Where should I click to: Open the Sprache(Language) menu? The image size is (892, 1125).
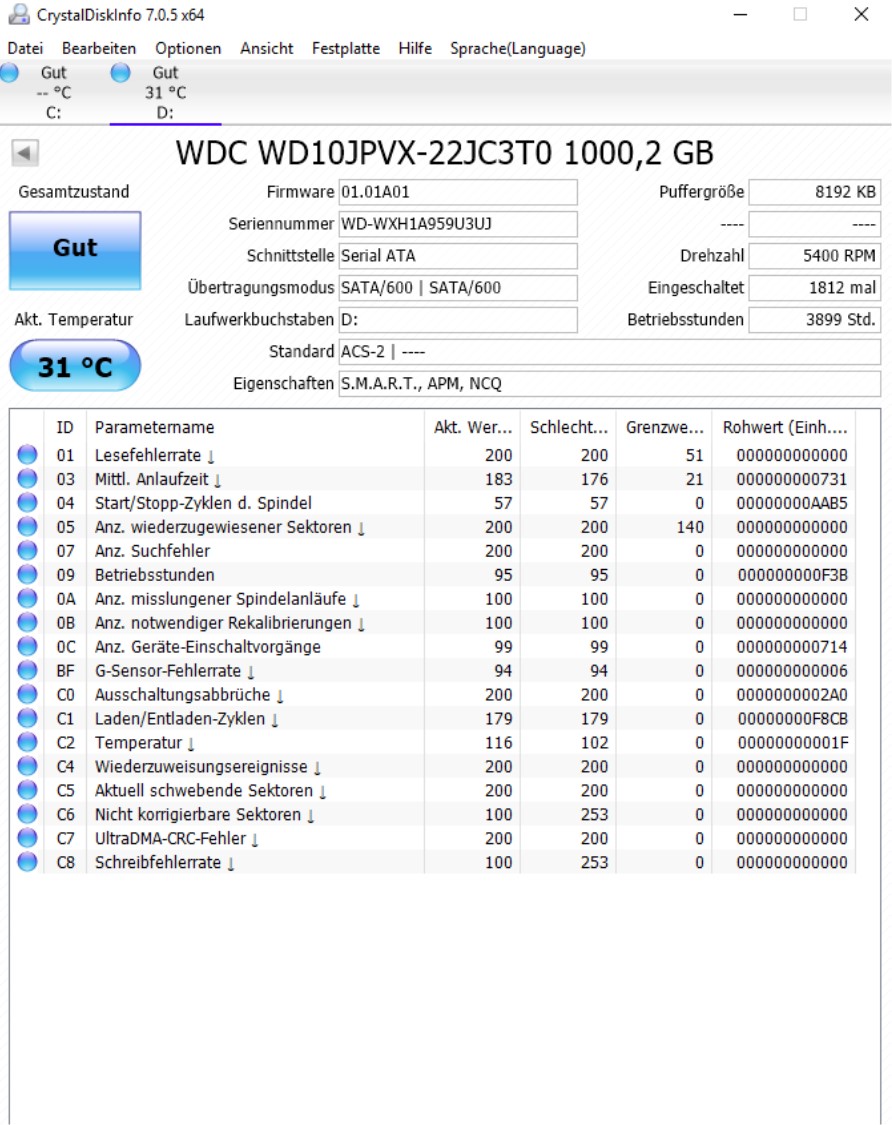pyautogui.click(x=517, y=48)
